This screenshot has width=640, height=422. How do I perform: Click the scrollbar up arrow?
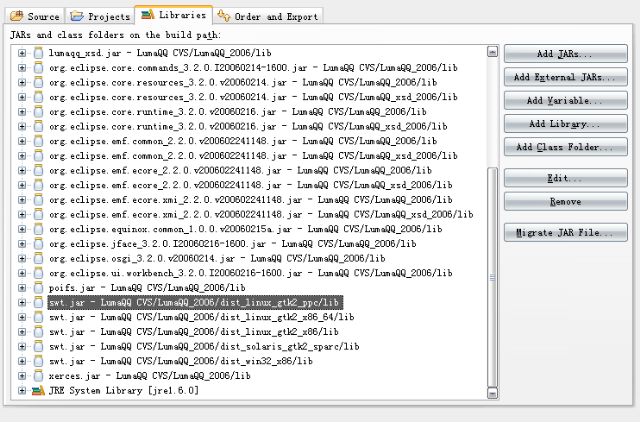pyautogui.click(x=492, y=52)
